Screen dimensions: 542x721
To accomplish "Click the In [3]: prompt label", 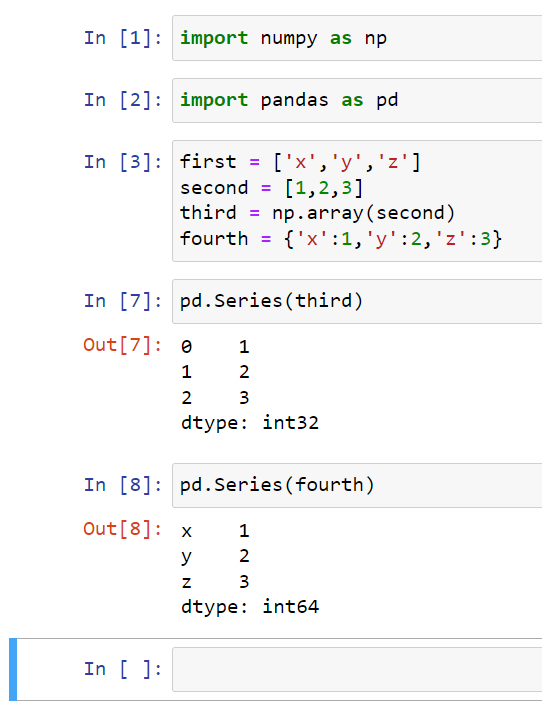I will [x=123, y=162].
